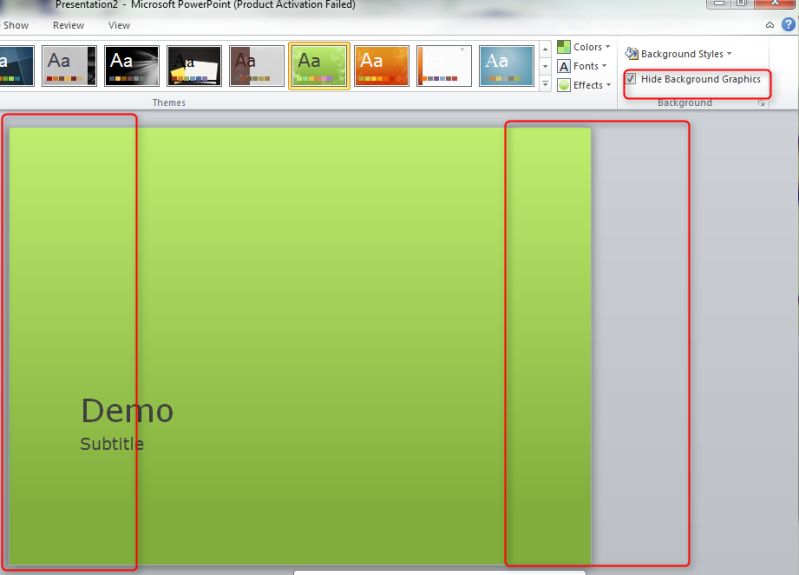Click the Effects circle icon
Screen dimensions: 799x575
click(564, 85)
